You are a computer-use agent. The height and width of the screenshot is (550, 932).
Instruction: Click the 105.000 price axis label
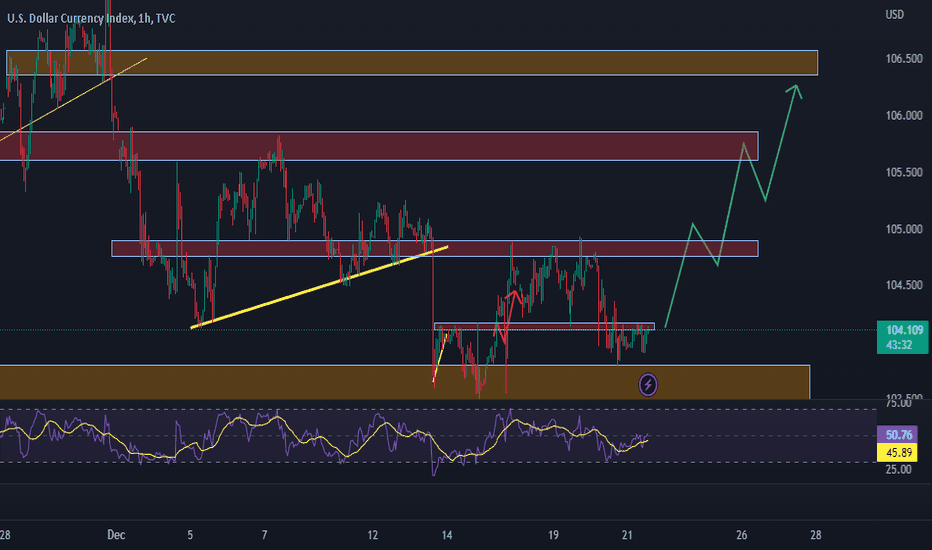(903, 230)
